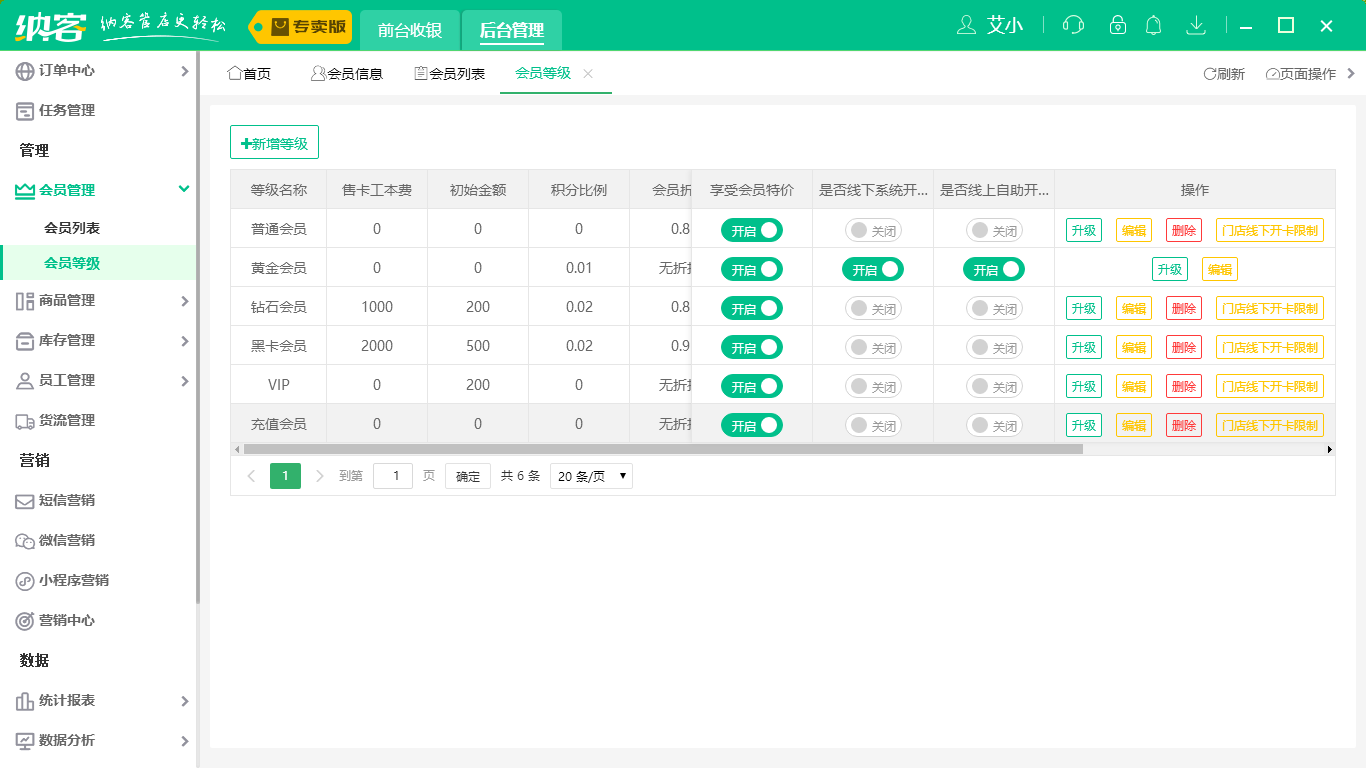Image resolution: width=1366 pixels, height=768 pixels.
Task: Click the 会员管理 crown icon
Action: 25,190
